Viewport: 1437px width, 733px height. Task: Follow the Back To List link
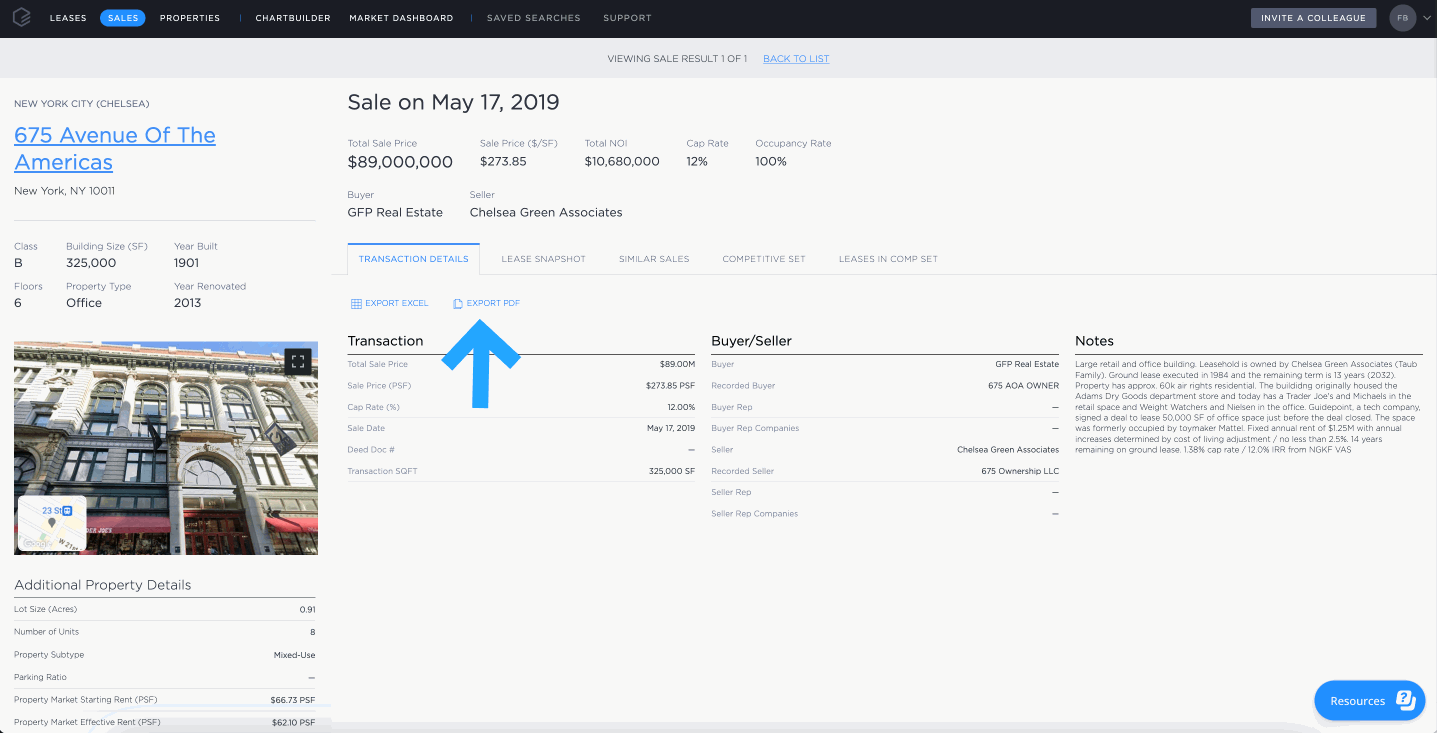point(796,59)
